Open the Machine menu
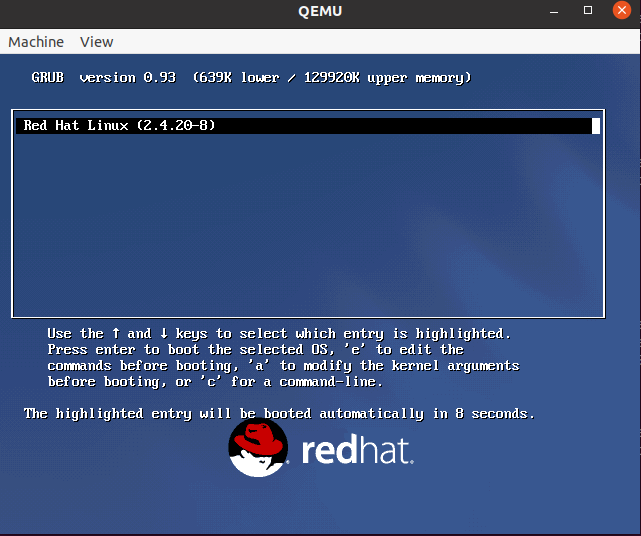Image resolution: width=641 pixels, height=536 pixels. [x=36, y=42]
